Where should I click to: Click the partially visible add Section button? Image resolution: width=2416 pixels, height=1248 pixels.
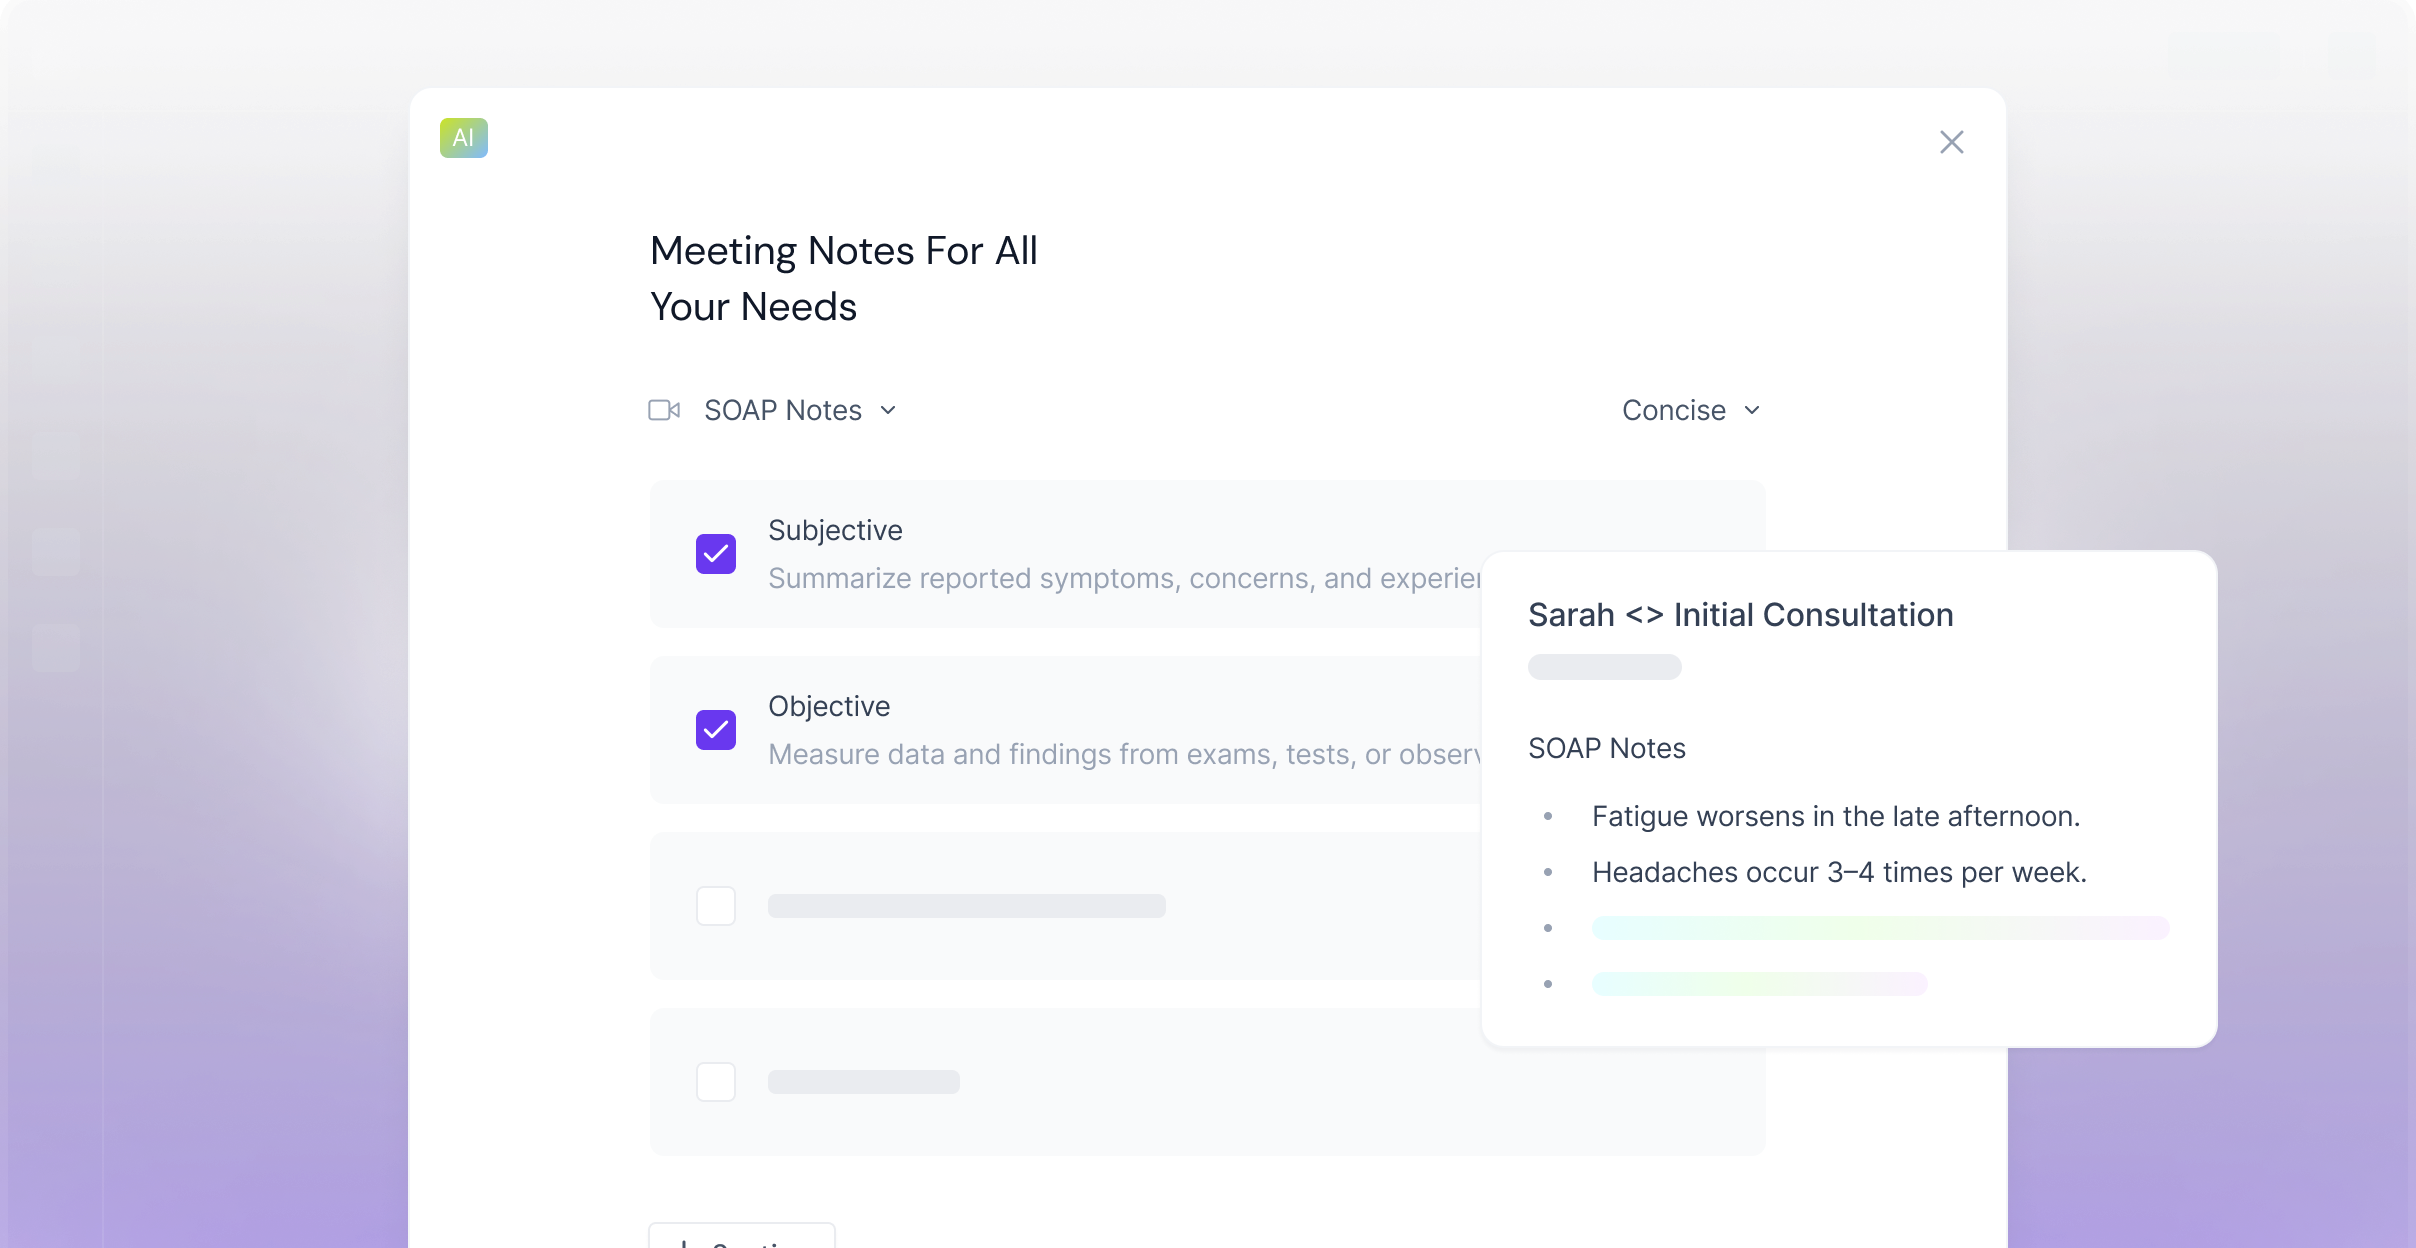pos(741,1238)
